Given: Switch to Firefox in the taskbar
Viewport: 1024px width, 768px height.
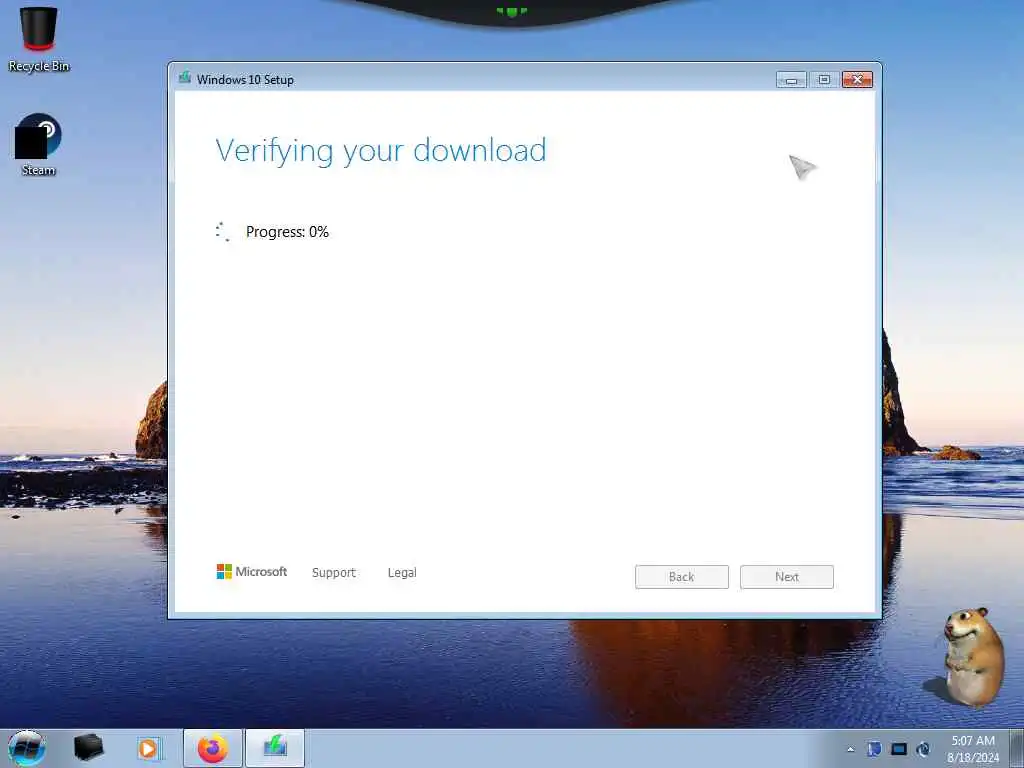Looking at the screenshot, I should click(213, 748).
